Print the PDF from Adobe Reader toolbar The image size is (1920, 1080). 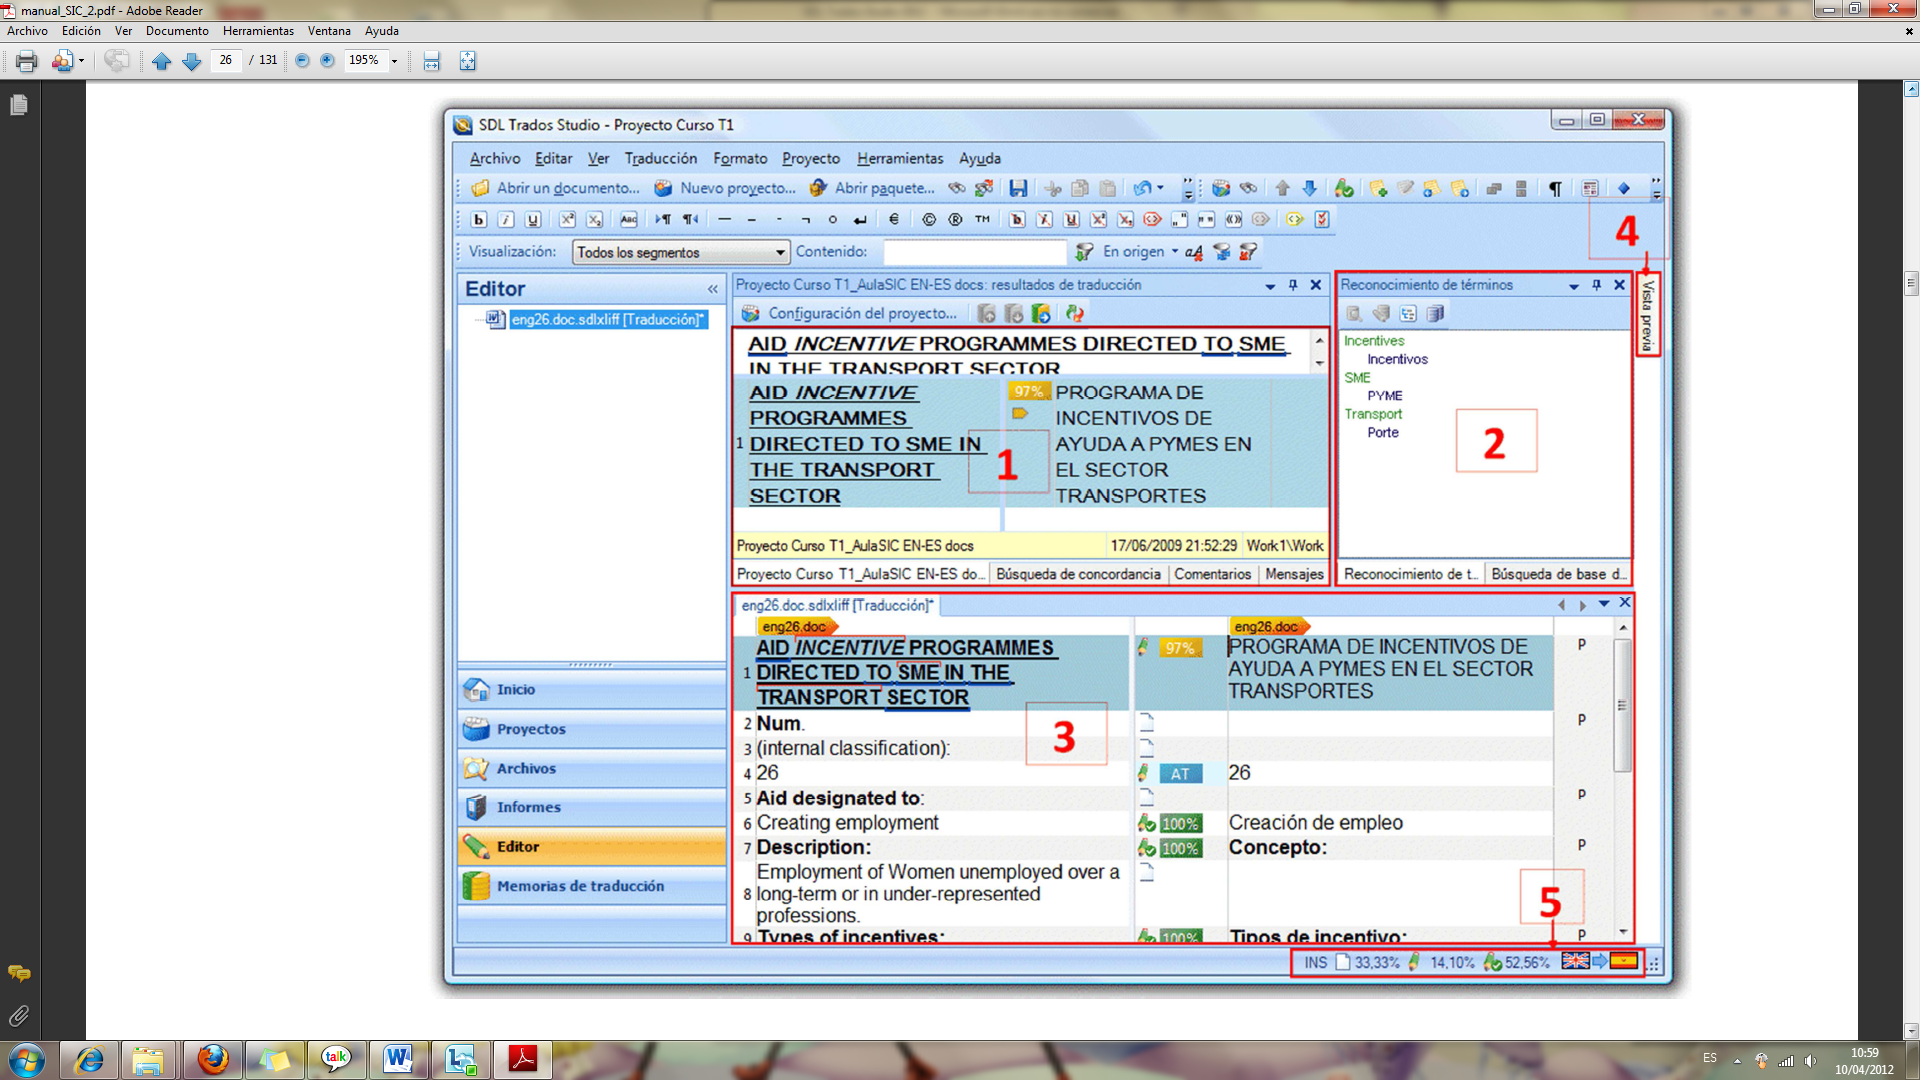pos(26,61)
